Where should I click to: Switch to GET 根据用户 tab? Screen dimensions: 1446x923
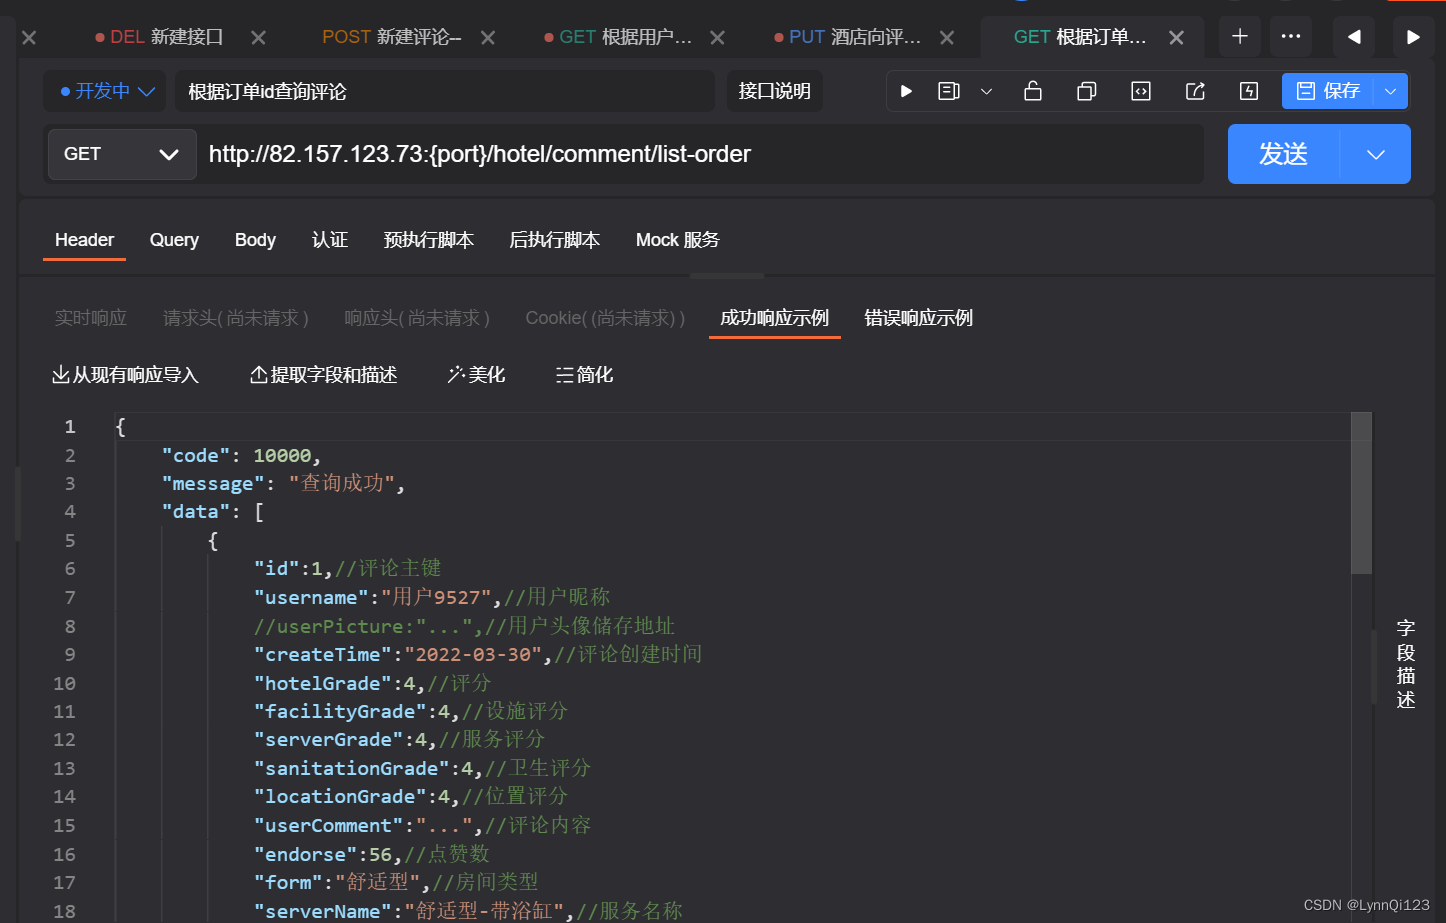pos(618,37)
